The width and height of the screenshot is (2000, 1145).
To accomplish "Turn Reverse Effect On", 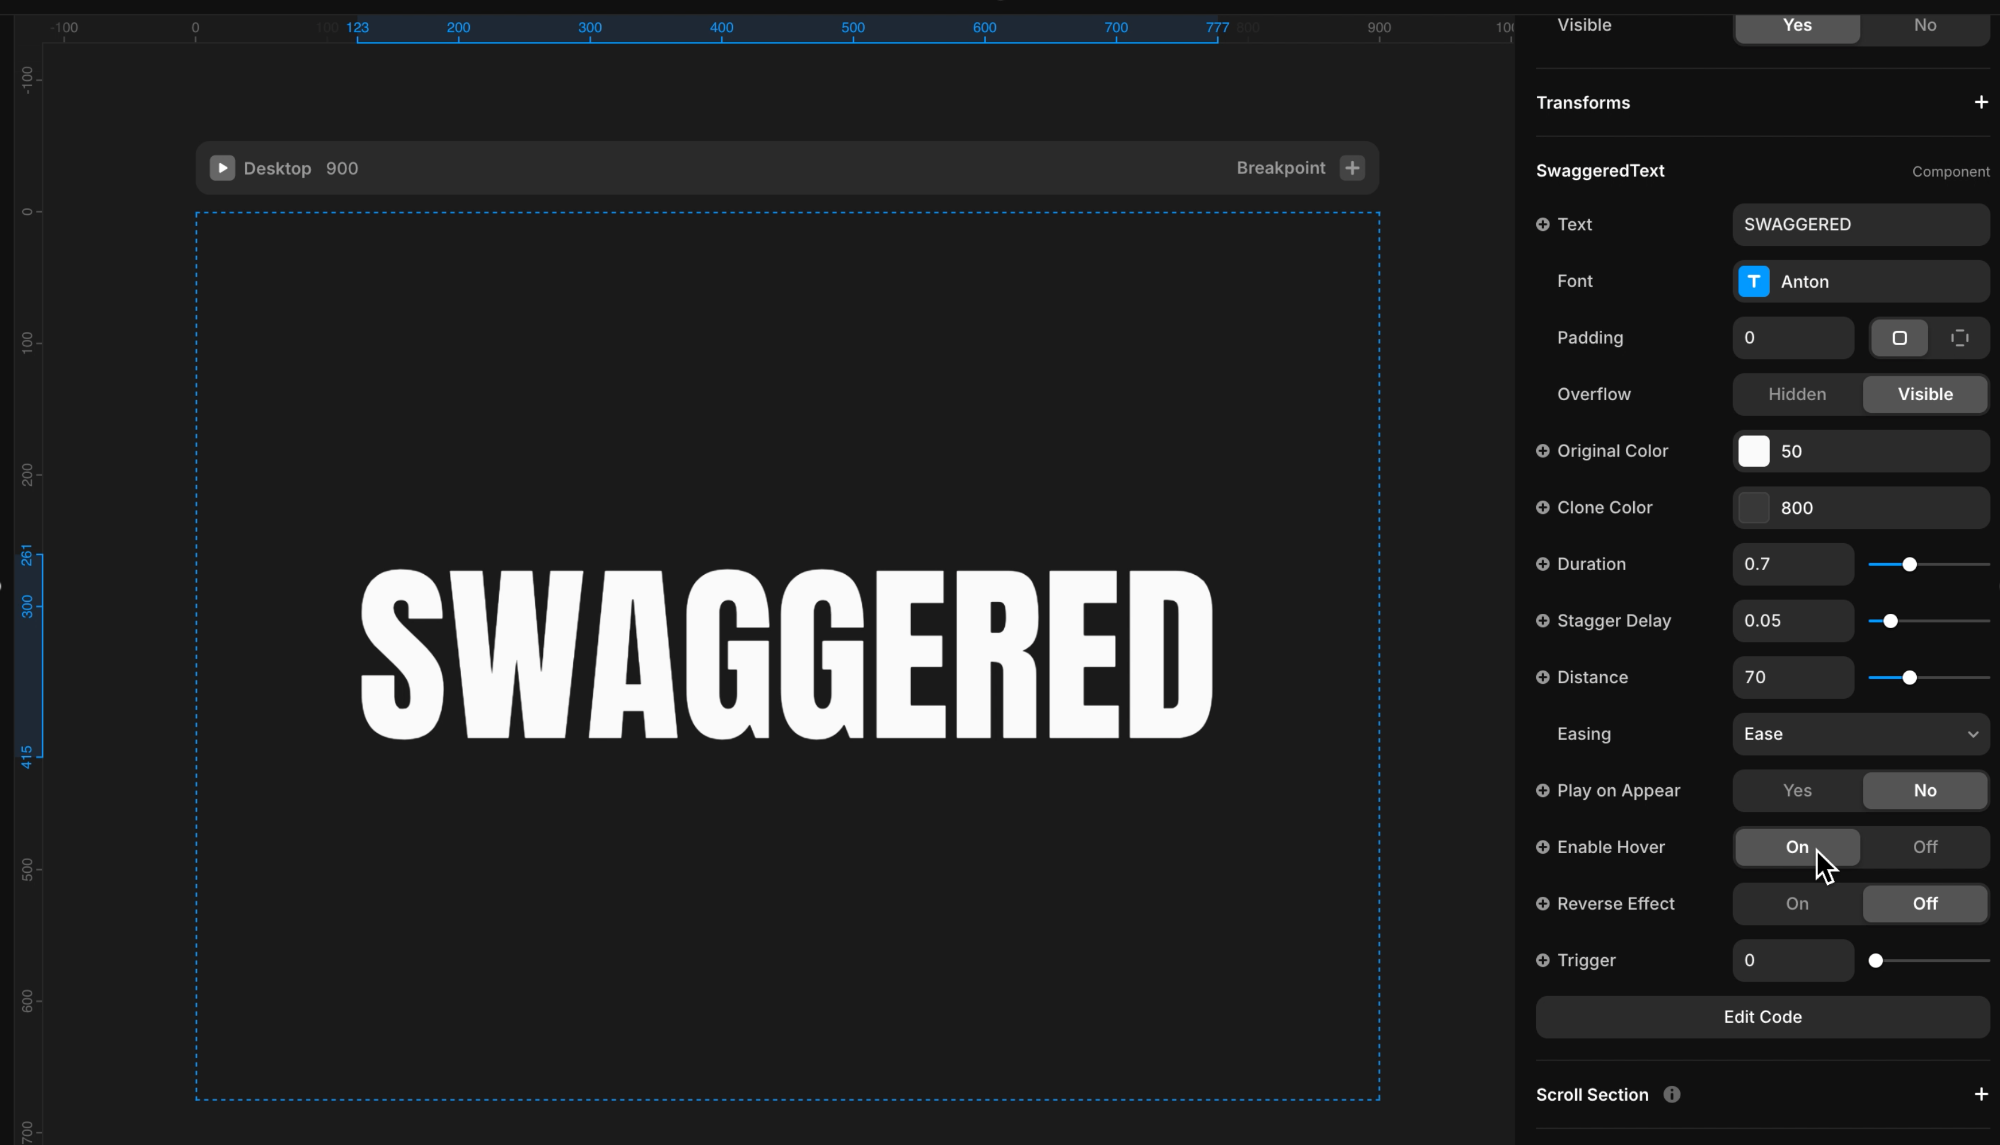I will point(1796,904).
